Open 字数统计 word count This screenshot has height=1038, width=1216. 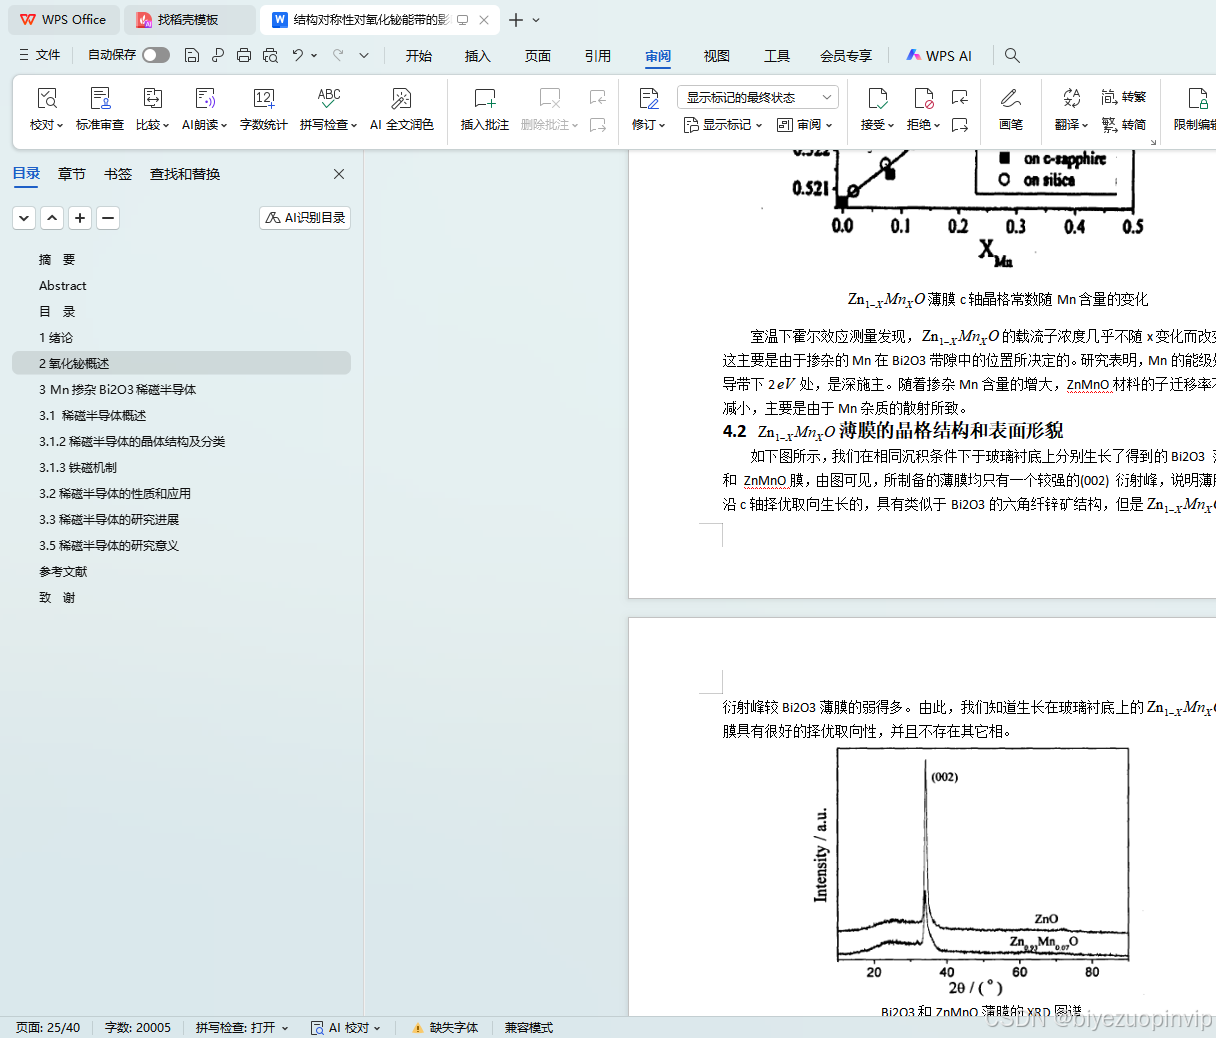tap(264, 109)
